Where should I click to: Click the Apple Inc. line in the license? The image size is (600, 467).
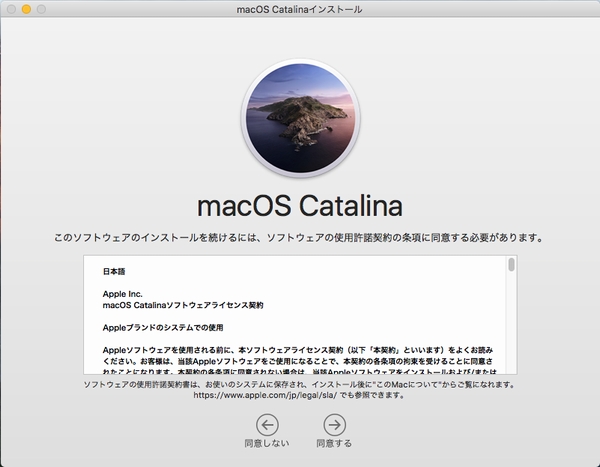tap(122, 294)
